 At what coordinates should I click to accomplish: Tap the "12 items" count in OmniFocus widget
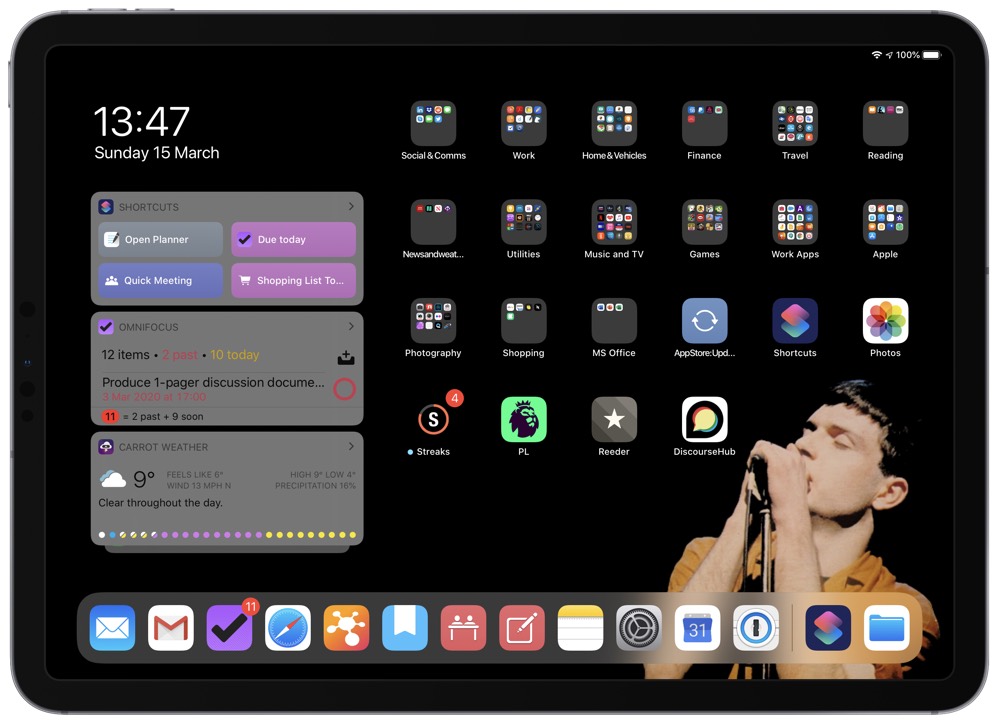point(126,355)
